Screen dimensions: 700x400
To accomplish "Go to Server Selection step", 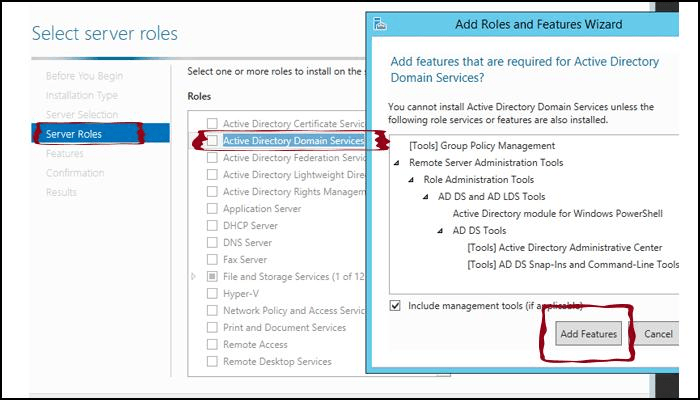I will [x=82, y=114].
